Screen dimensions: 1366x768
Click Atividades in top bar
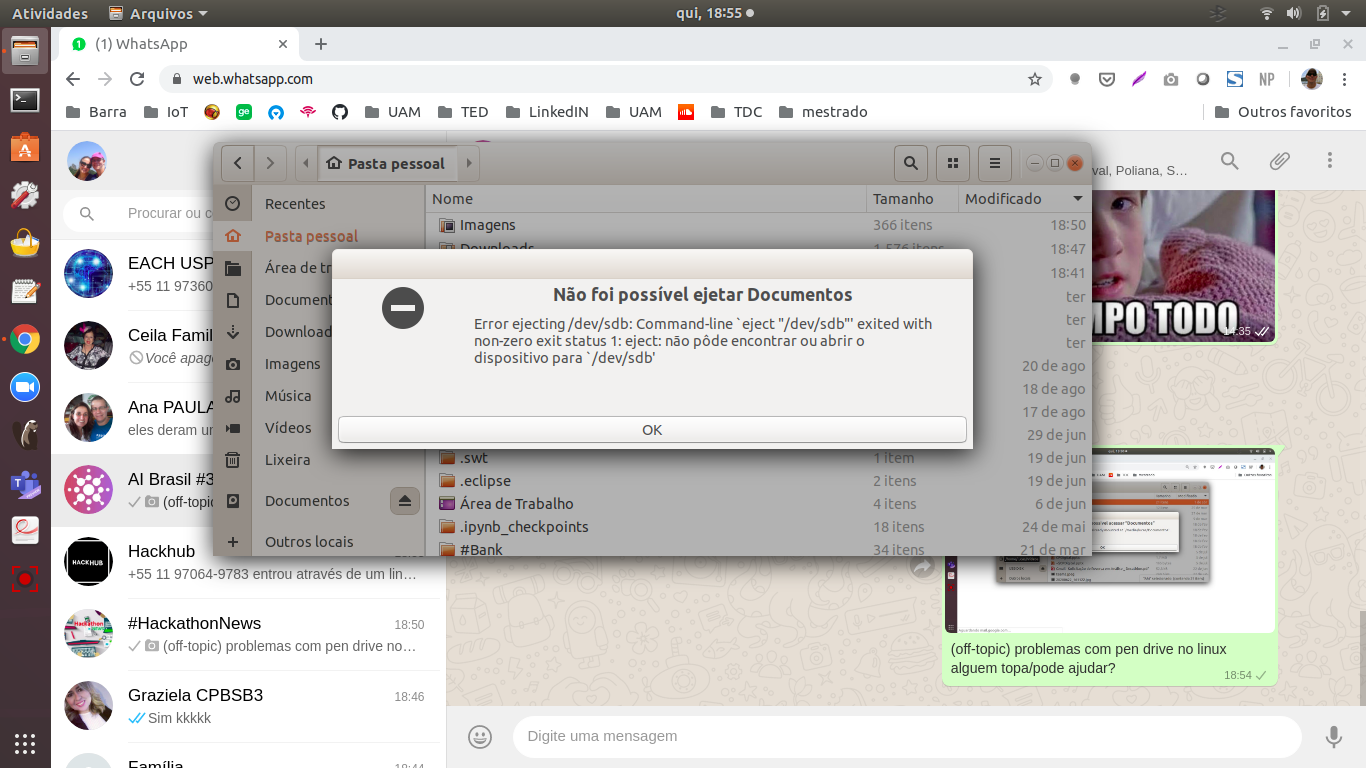point(50,13)
